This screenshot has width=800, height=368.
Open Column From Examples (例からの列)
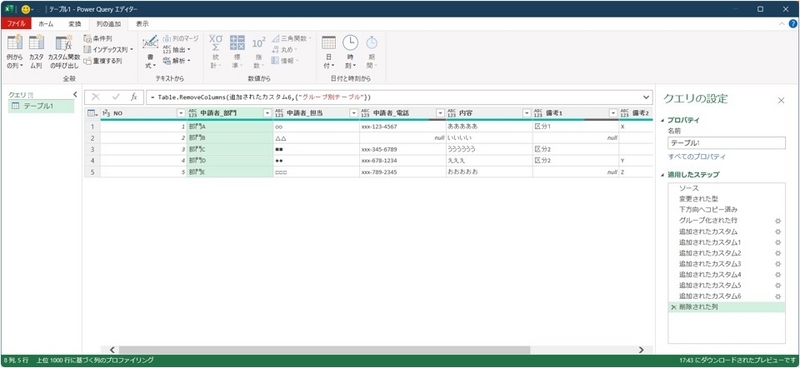pos(14,52)
